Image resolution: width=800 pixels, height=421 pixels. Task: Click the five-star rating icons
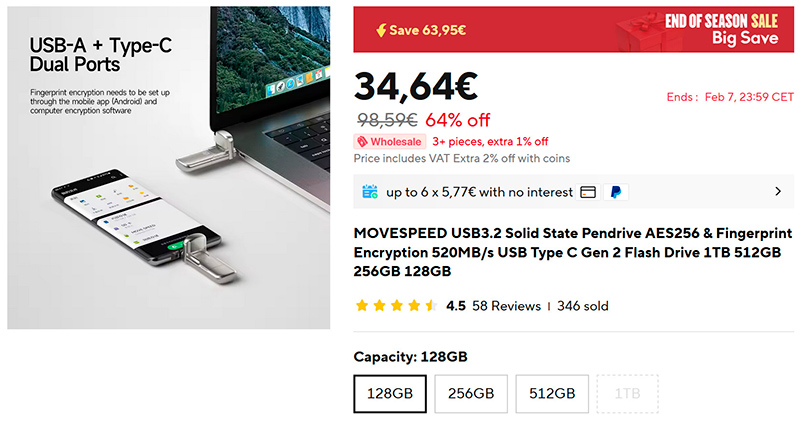[396, 306]
